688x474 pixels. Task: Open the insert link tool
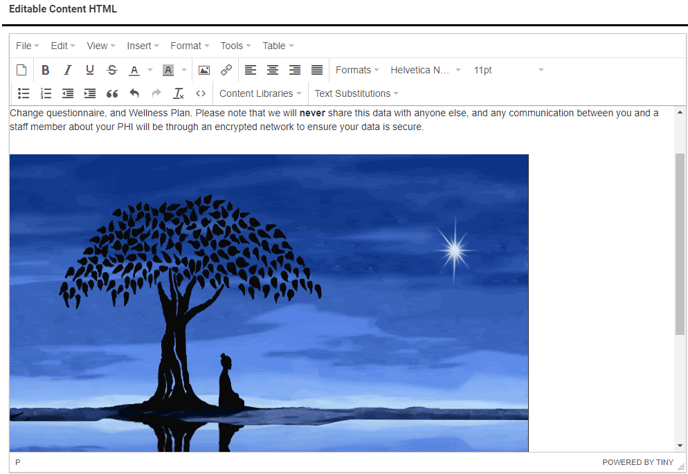pyautogui.click(x=226, y=70)
